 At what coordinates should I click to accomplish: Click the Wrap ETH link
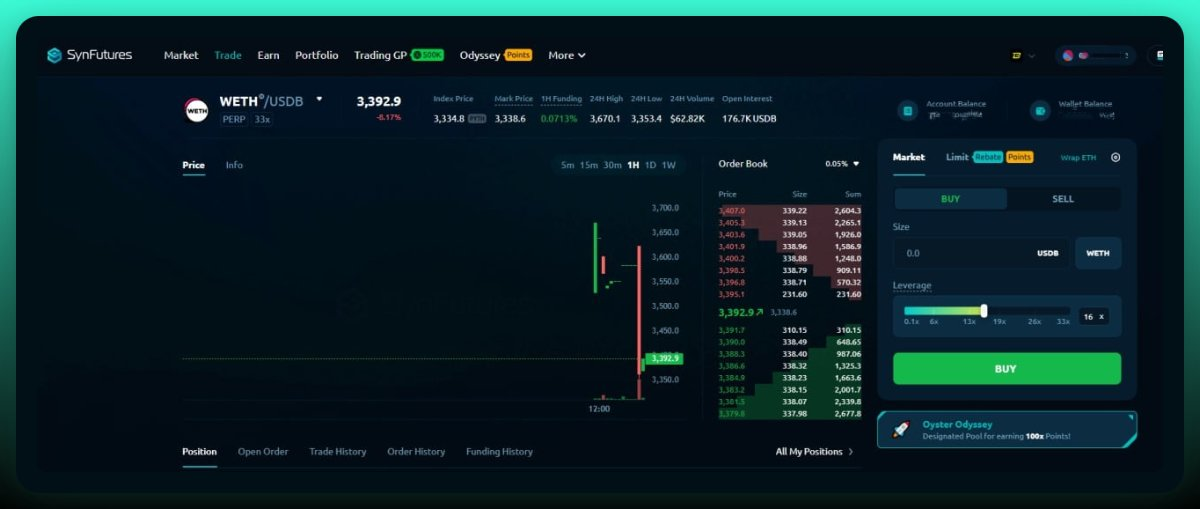(1078, 158)
